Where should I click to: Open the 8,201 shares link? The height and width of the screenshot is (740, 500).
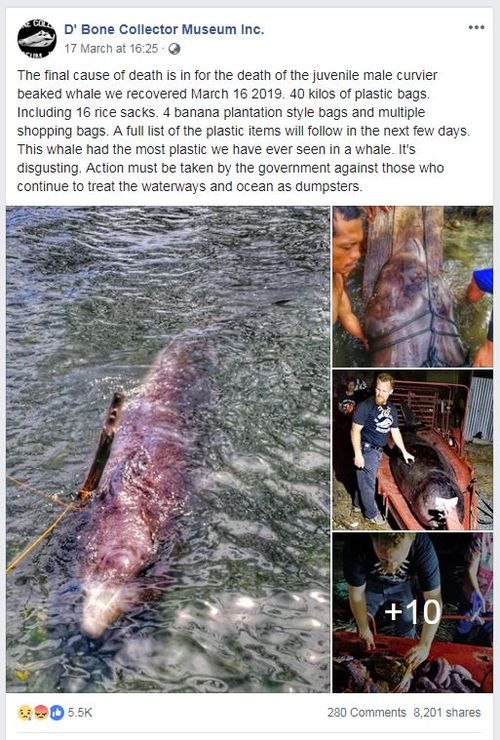pos(447,712)
